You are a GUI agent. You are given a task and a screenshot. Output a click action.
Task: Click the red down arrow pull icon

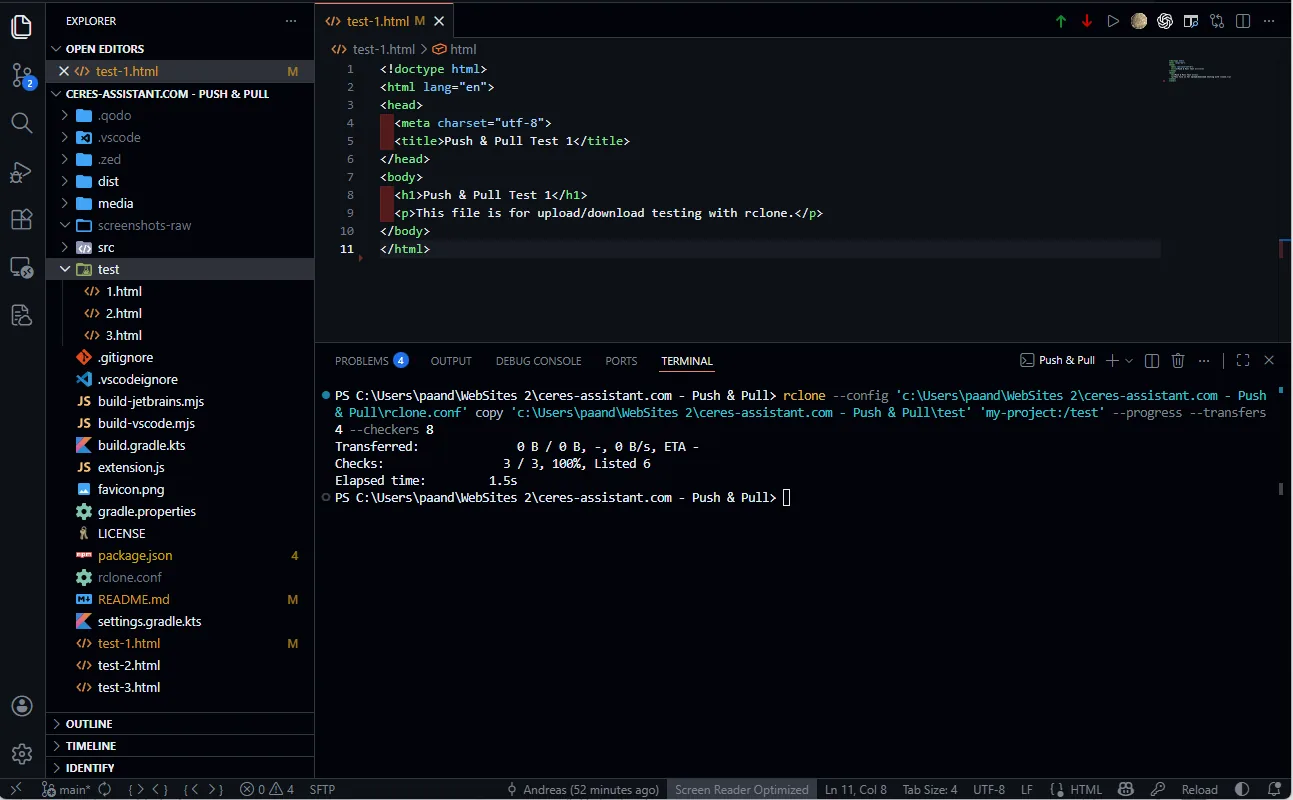1087,21
